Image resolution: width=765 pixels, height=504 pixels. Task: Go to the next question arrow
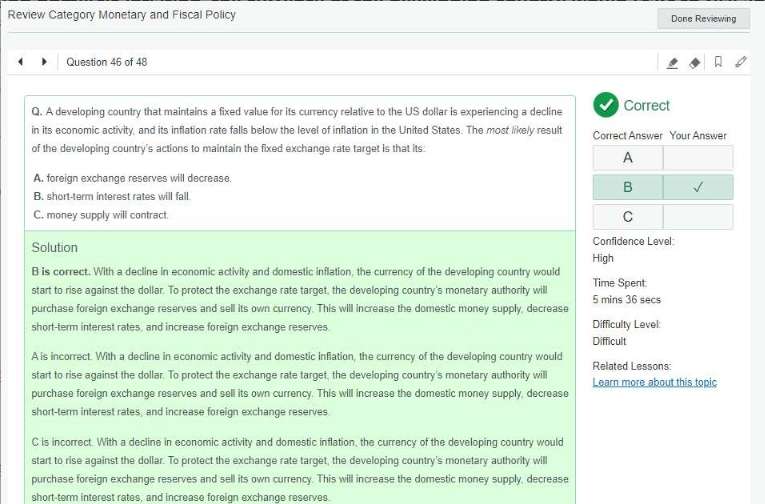click(43, 62)
